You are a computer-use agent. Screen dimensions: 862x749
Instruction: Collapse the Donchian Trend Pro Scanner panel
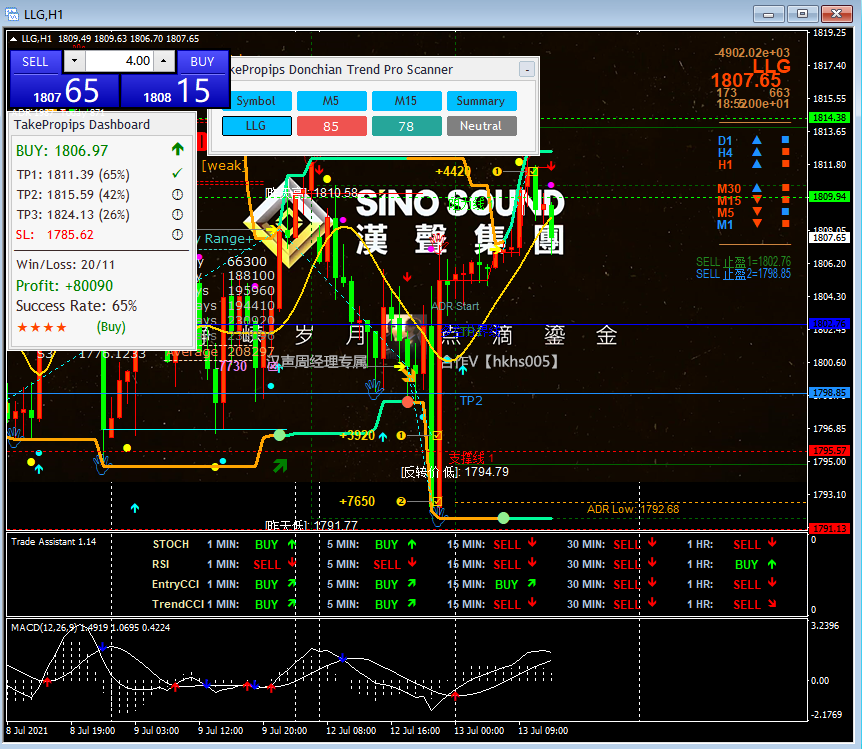tap(527, 70)
